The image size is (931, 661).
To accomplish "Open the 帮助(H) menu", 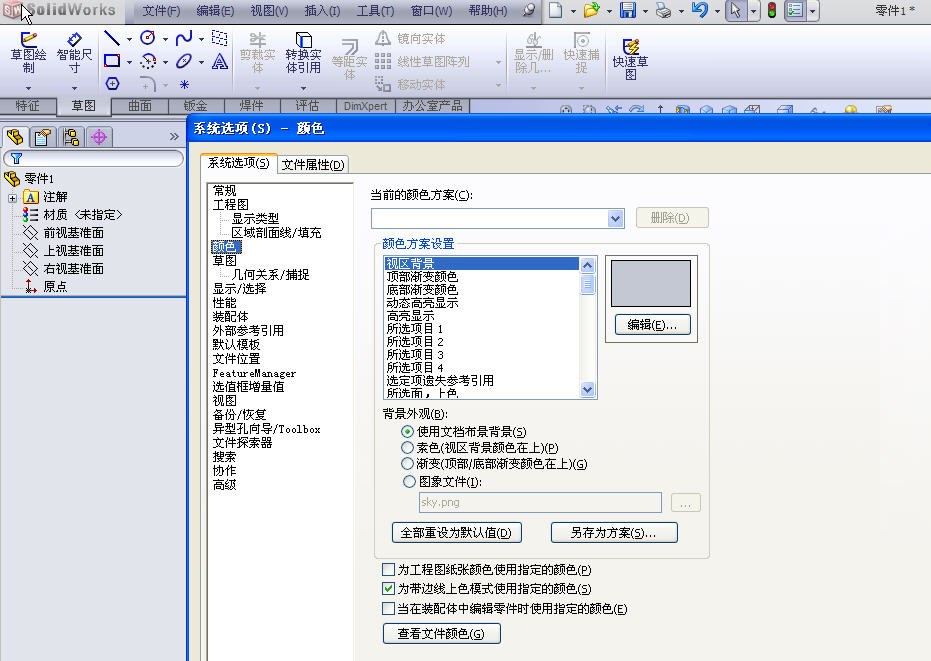I will (x=488, y=11).
